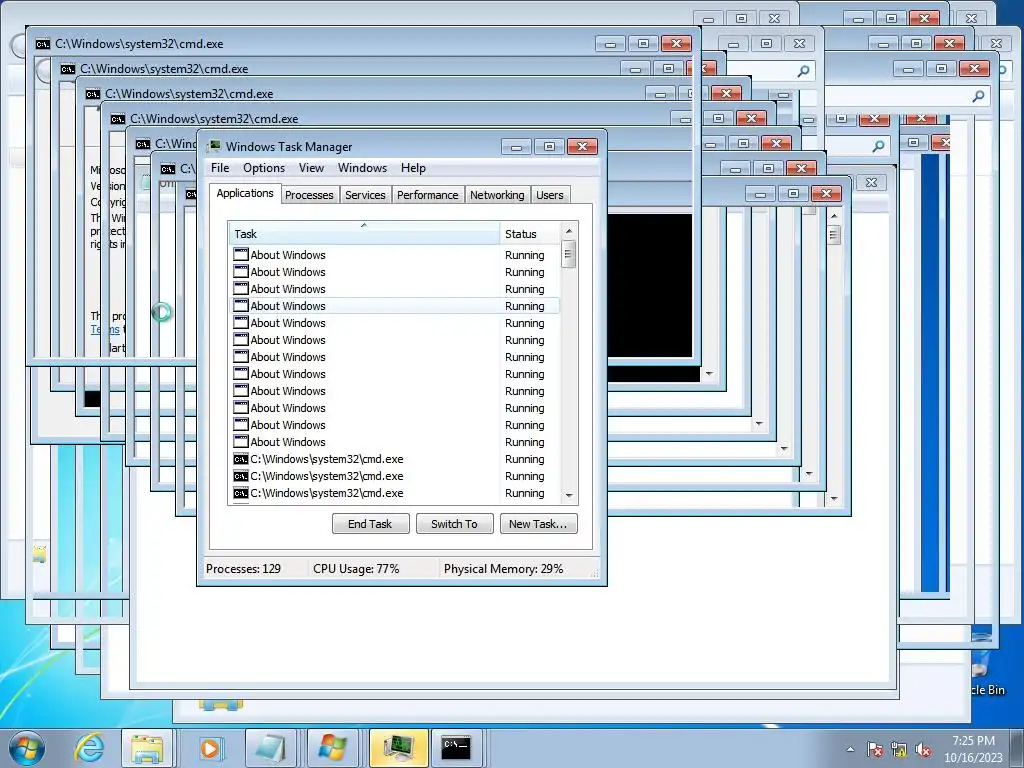The width and height of the screenshot is (1024, 768).
Task: Click the Switch To button
Action: (x=455, y=524)
